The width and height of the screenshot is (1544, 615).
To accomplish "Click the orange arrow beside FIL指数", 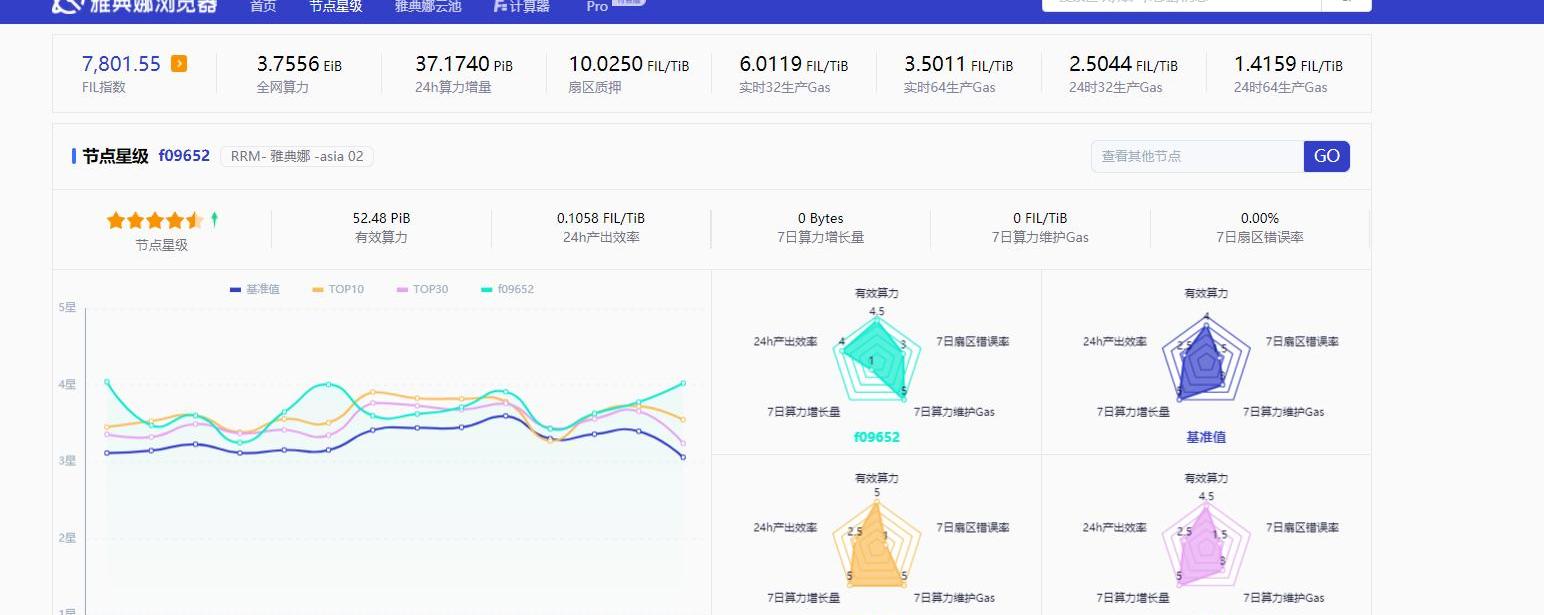I will pyautogui.click(x=179, y=64).
